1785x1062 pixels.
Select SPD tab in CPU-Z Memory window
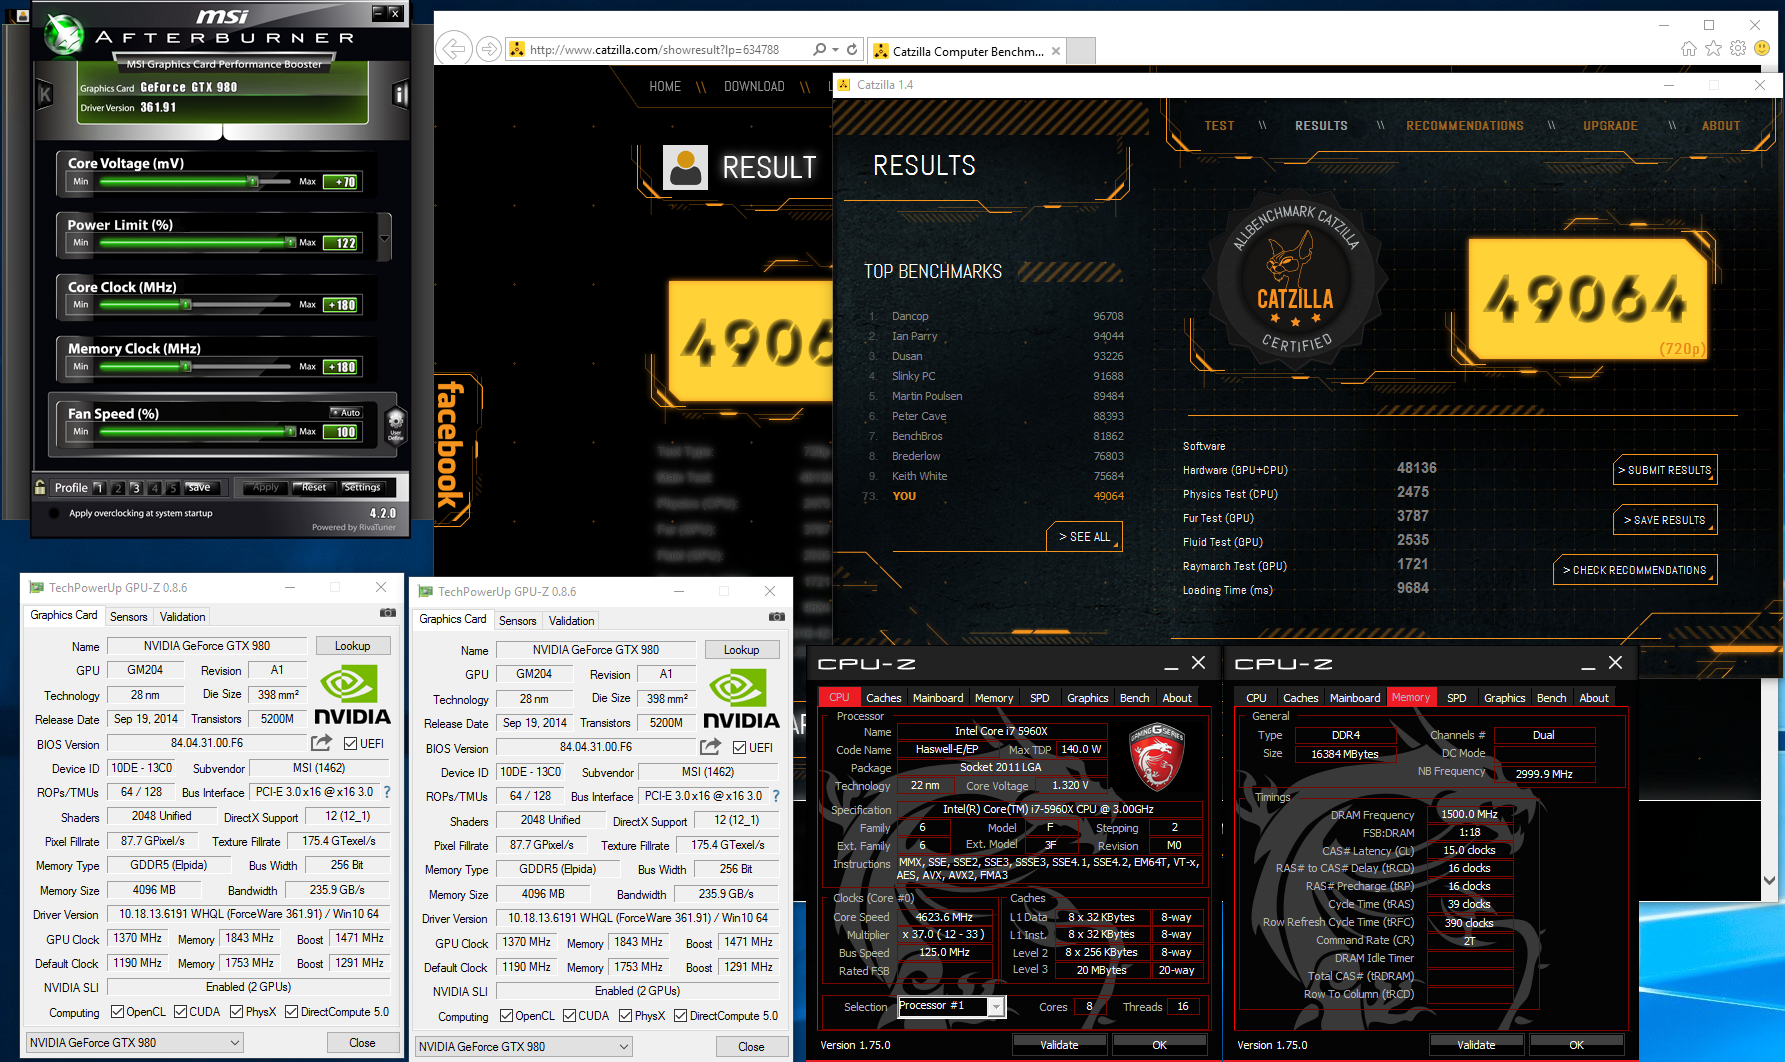1457,698
